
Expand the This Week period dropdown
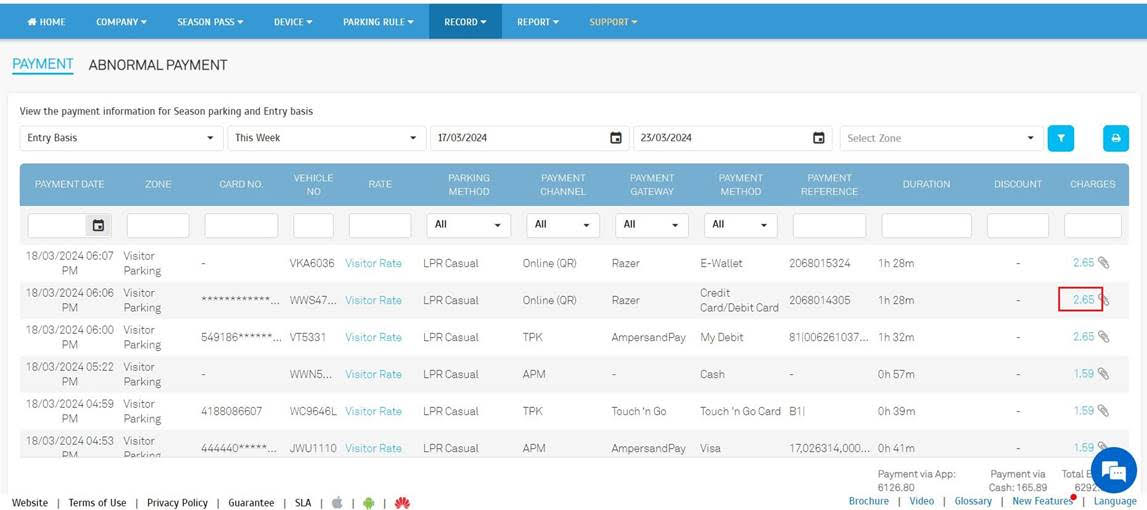(x=326, y=138)
